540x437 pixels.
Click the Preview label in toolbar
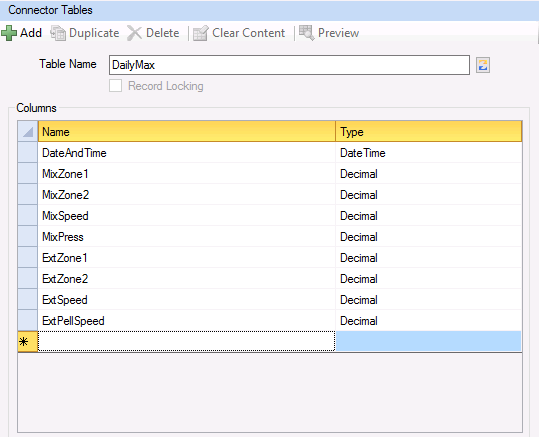[338, 33]
